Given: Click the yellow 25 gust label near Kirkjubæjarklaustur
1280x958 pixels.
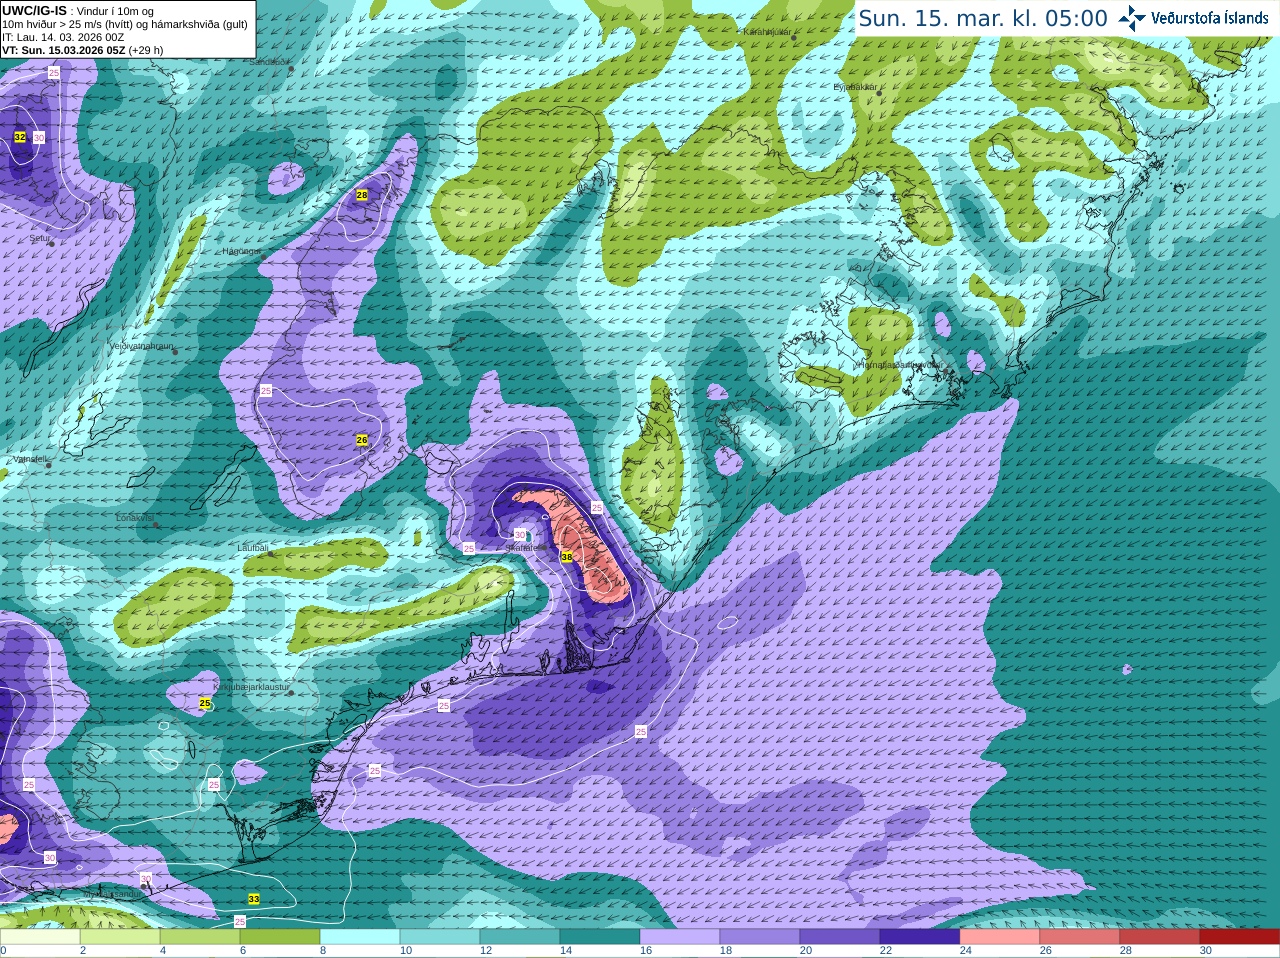Looking at the screenshot, I should tap(205, 704).
